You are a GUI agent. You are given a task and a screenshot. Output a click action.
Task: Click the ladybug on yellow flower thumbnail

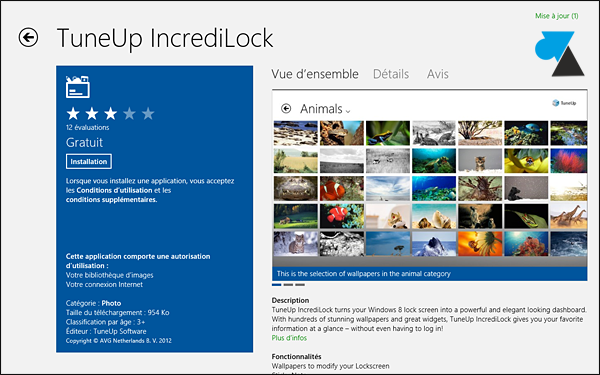click(526, 161)
